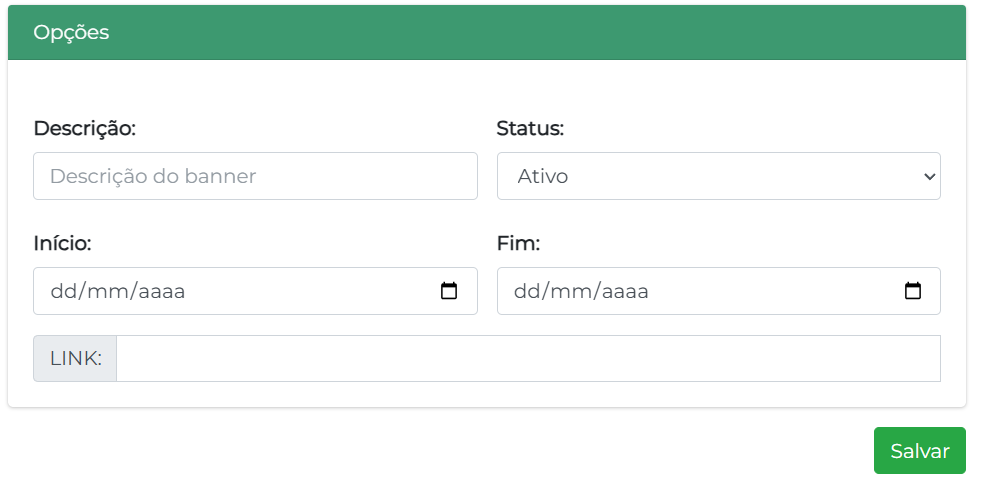This screenshot has width=983, height=484.
Task: Click the Status field label
Action: pyautogui.click(x=530, y=128)
